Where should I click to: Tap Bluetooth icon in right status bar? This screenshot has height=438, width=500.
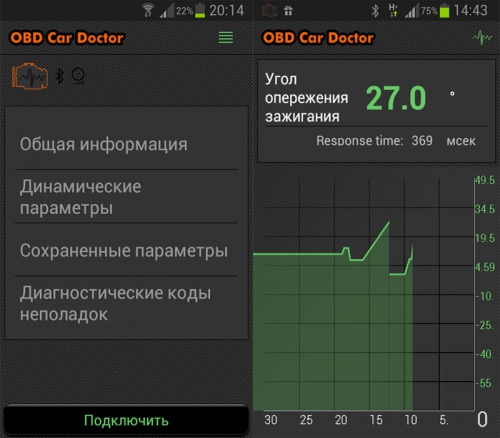(x=375, y=11)
